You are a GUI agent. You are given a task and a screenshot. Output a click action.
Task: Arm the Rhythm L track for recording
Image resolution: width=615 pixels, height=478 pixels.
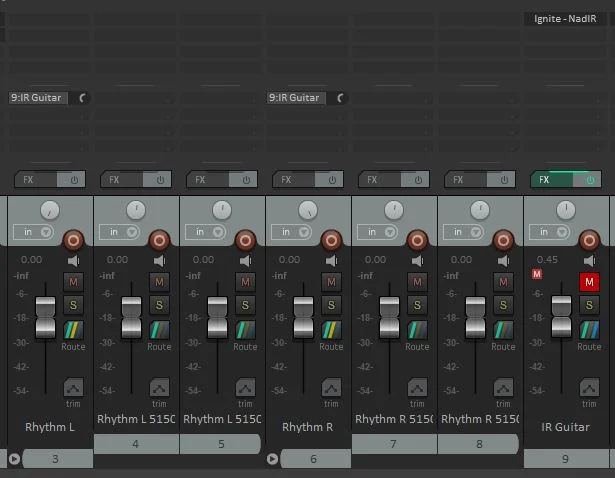click(73, 240)
